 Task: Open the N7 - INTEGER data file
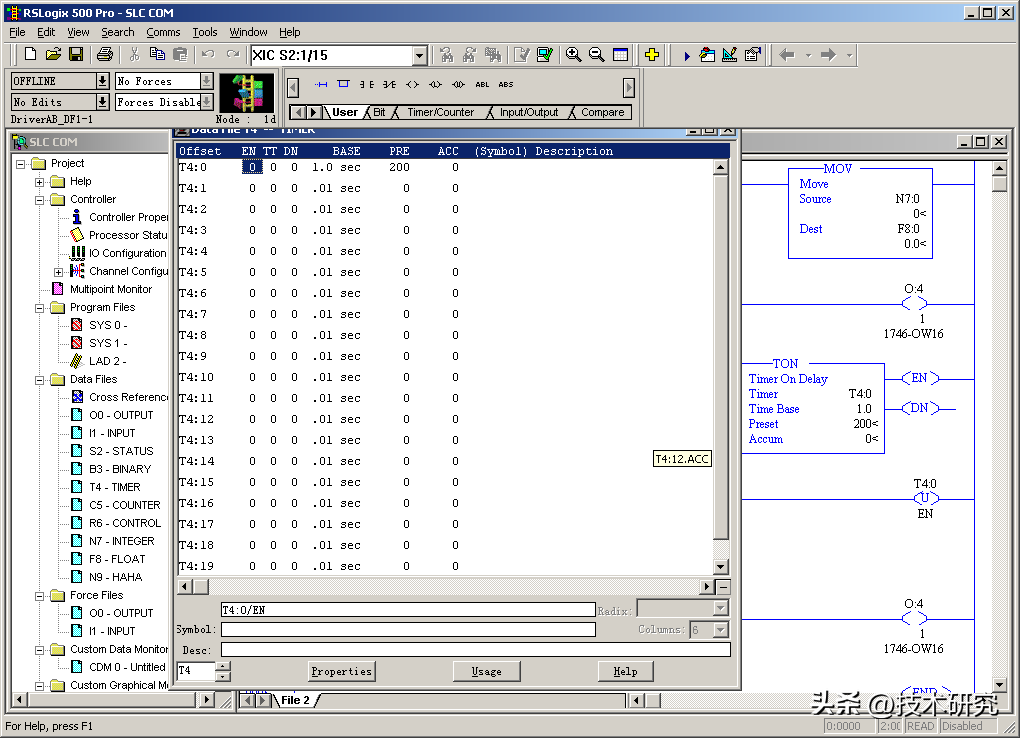(x=120, y=541)
